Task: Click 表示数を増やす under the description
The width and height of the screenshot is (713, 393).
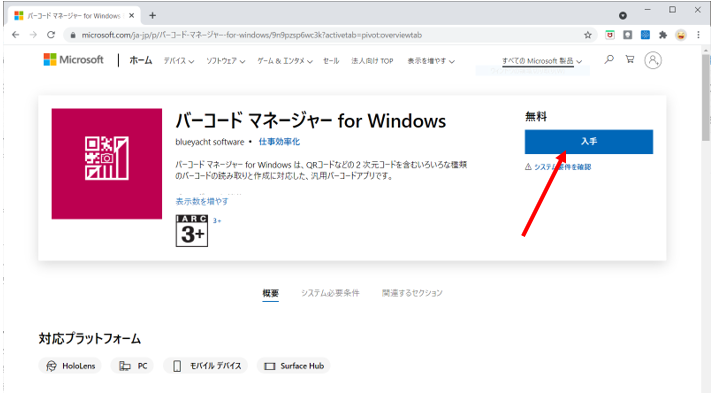Action: (202, 201)
